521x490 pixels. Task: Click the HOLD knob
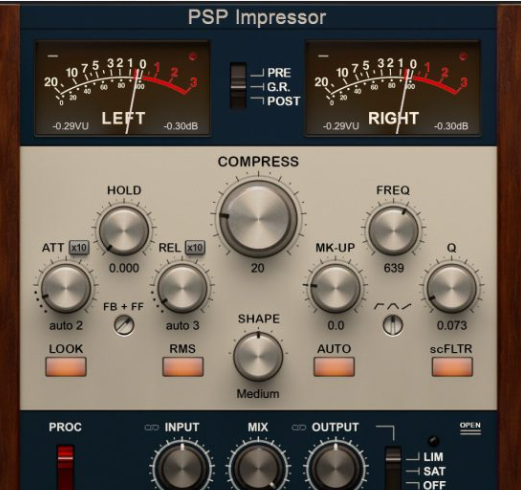(124, 230)
